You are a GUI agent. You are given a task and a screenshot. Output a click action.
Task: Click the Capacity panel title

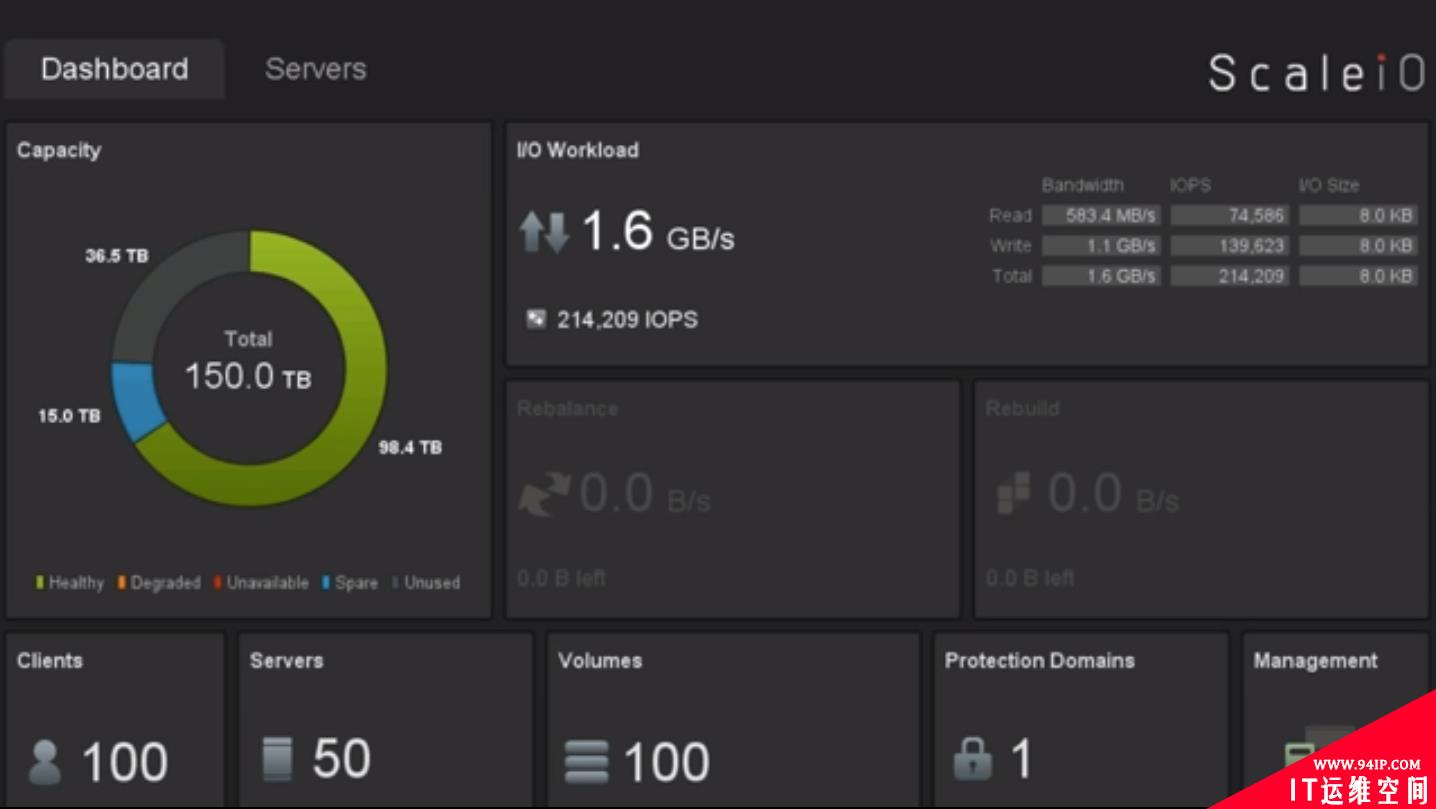(59, 150)
